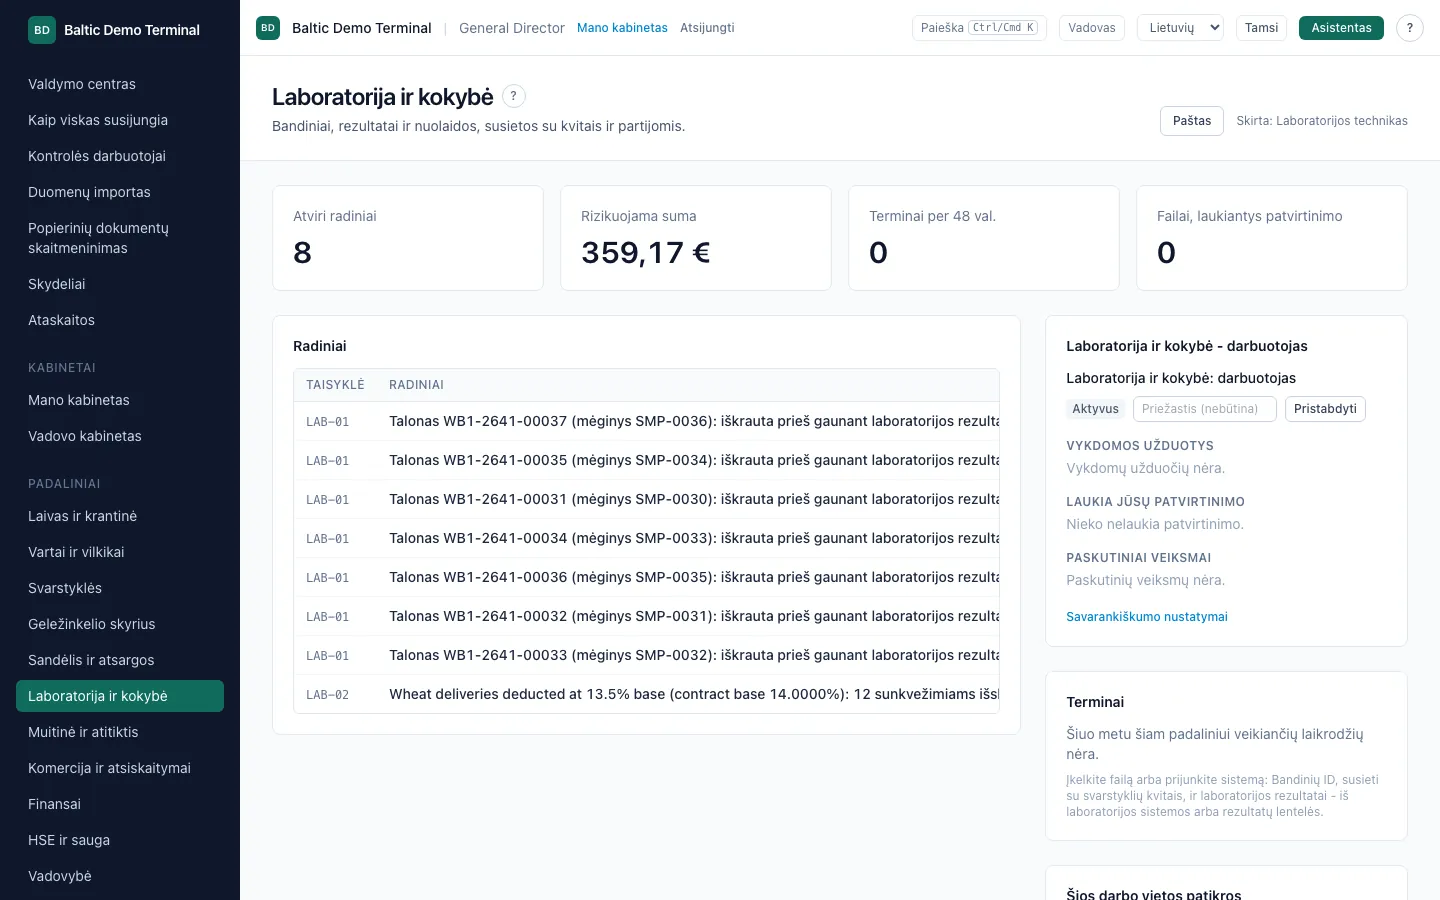Image resolution: width=1440 pixels, height=900 pixels.
Task: Open the Asistentas assistant
Action: (1341, 28)
